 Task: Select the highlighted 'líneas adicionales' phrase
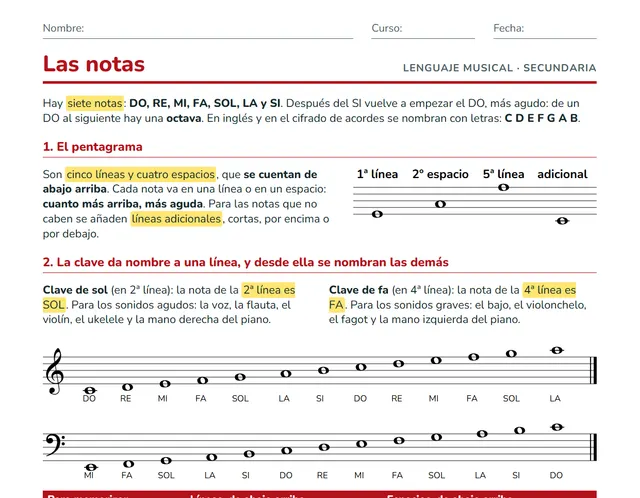pos(176,219)
